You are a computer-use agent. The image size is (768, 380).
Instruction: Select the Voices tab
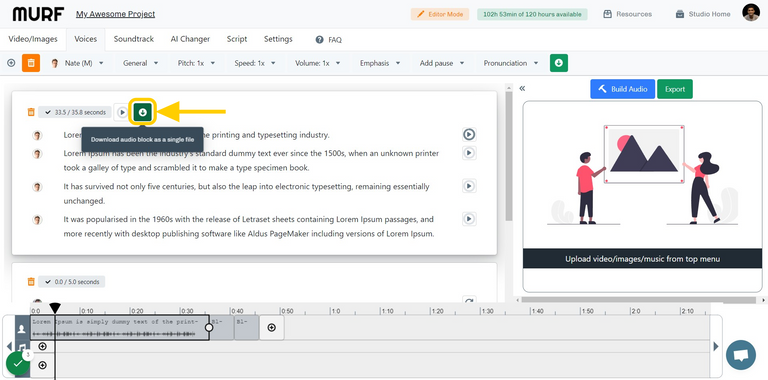(x=86, y=39)
